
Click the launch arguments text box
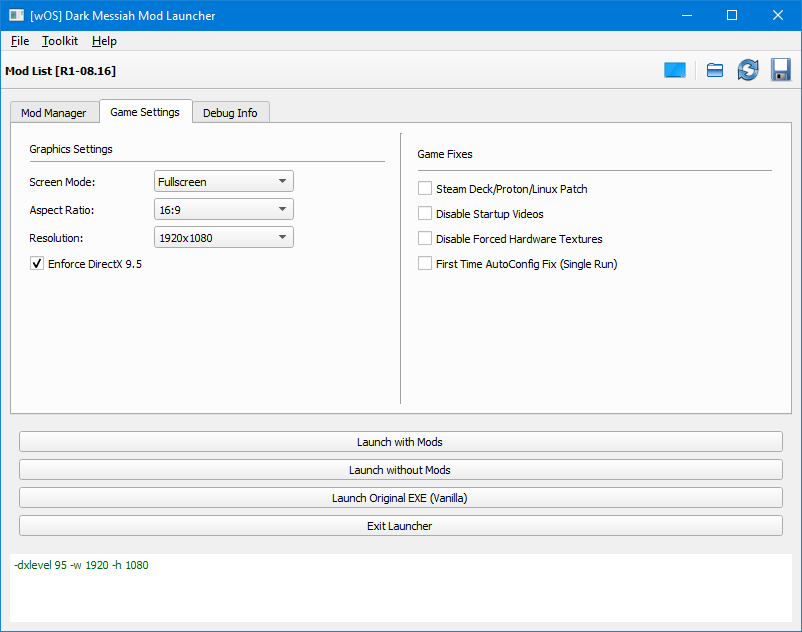click(400, 588)
